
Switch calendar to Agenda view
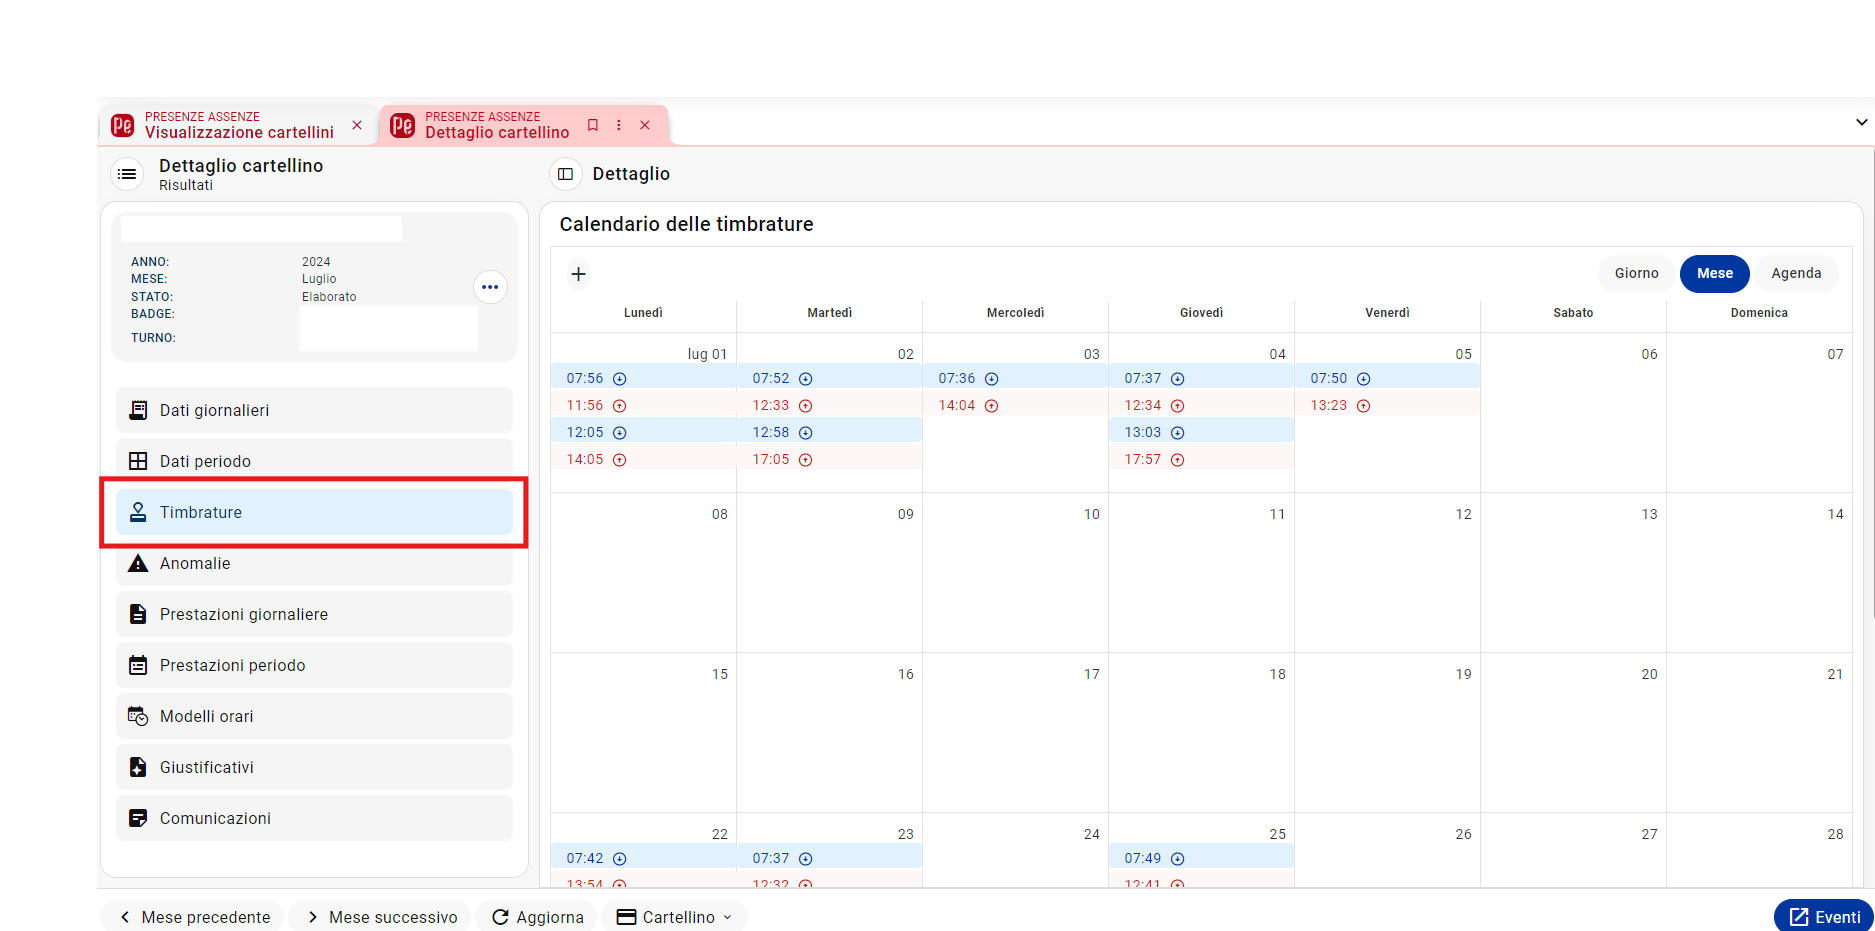tap(1796, 273)
